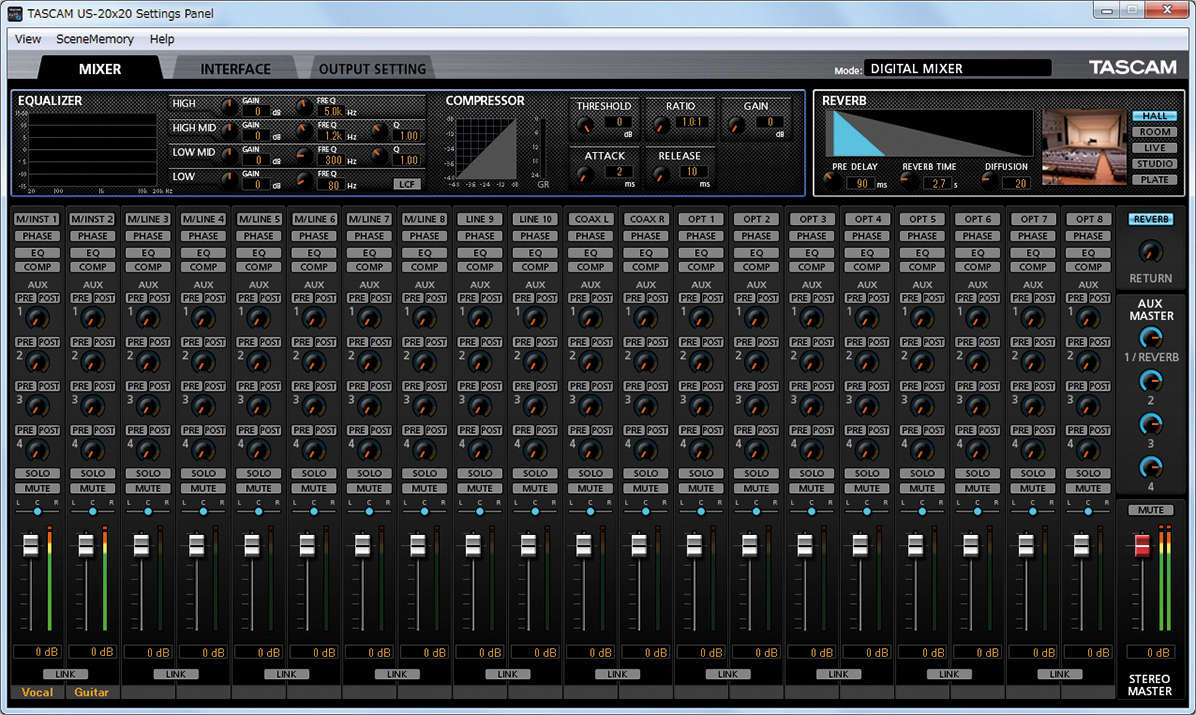The height and width of the screenshot is (715, 1196).
Task: Click AUX 1 send knob on M/INST 1
Action: (x=38, y=318)
